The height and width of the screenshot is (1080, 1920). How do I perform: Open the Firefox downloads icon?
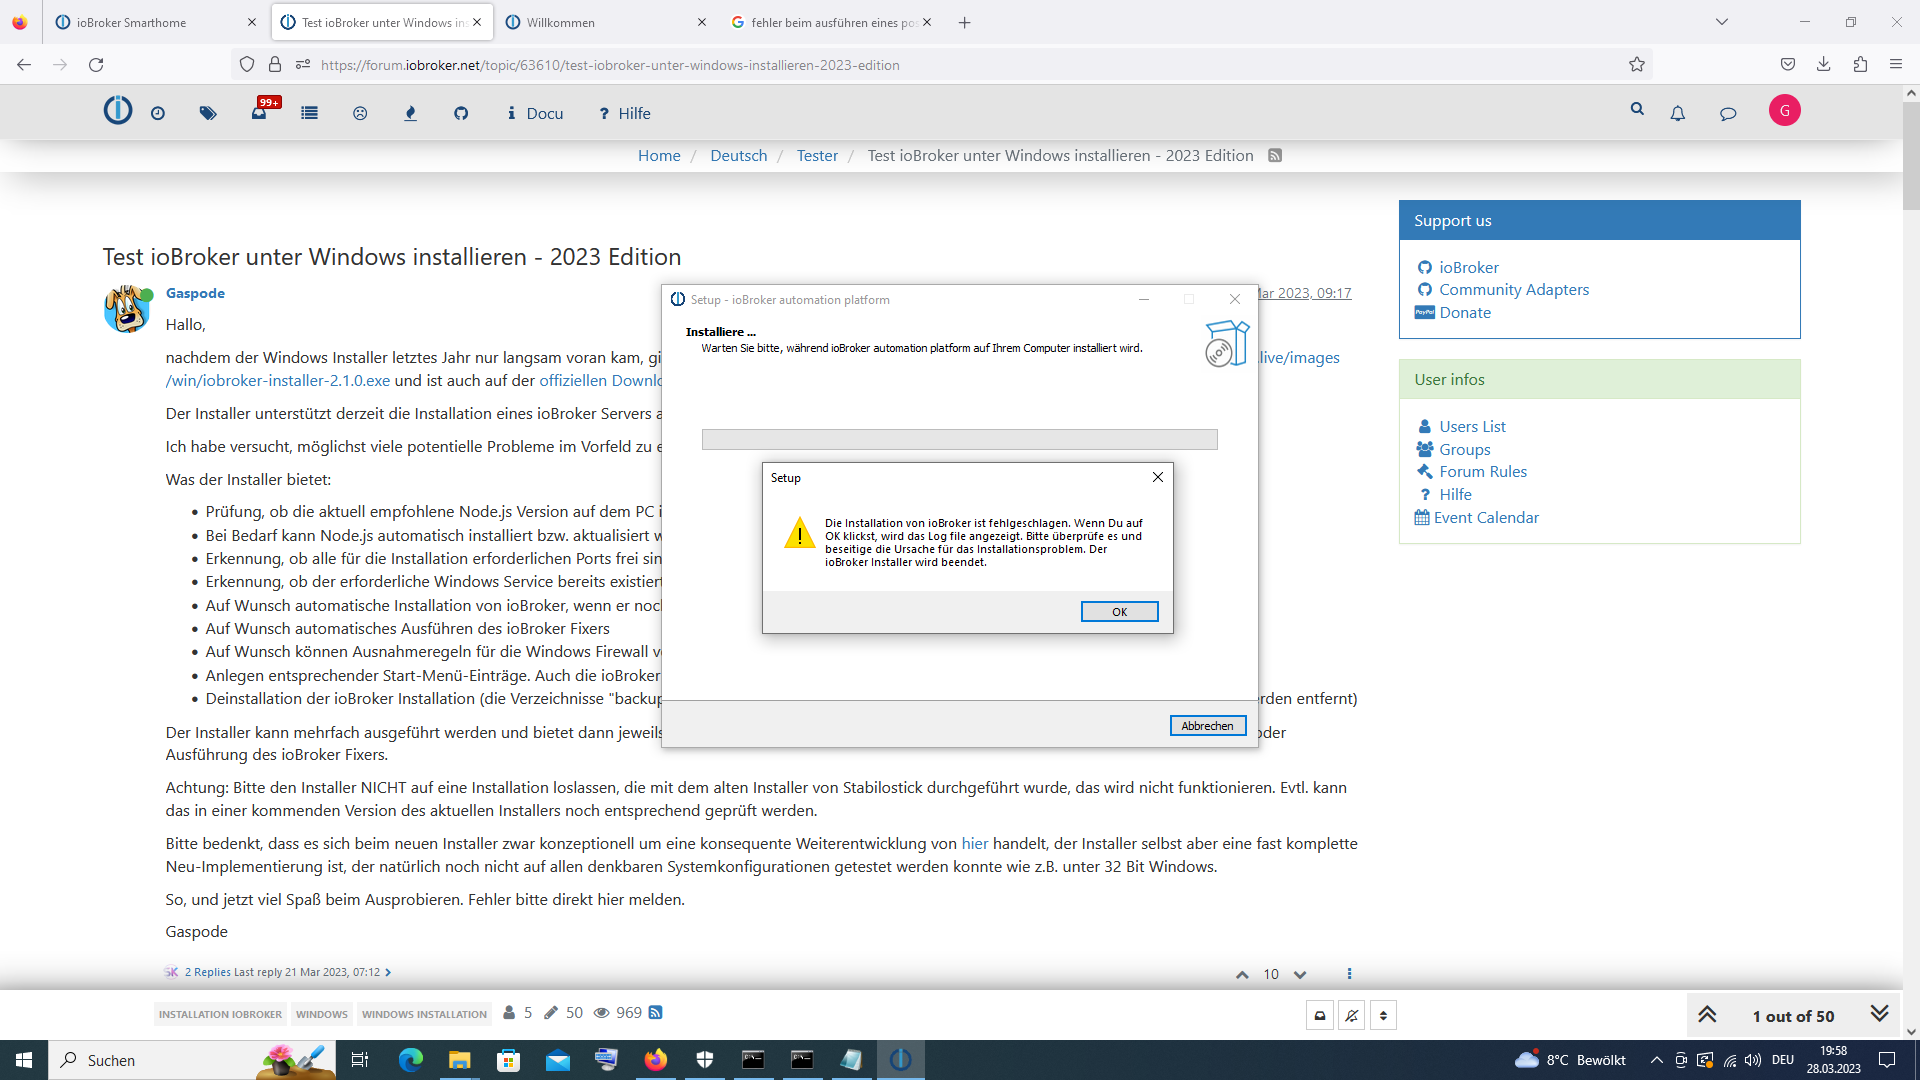click(1824, 65)
